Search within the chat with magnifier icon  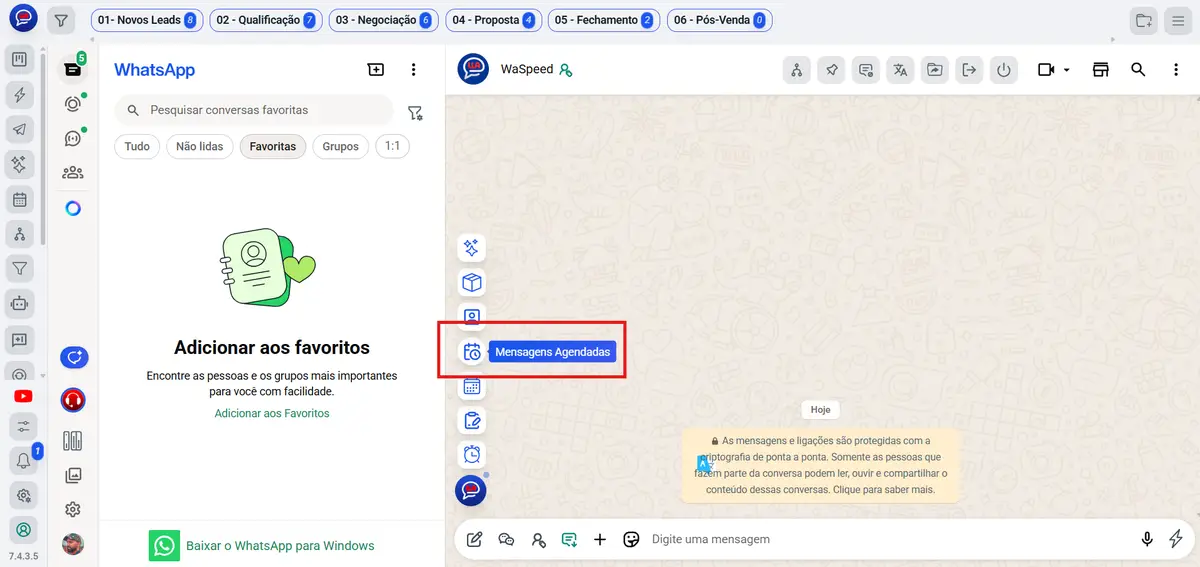click(x=1138, y=70)
